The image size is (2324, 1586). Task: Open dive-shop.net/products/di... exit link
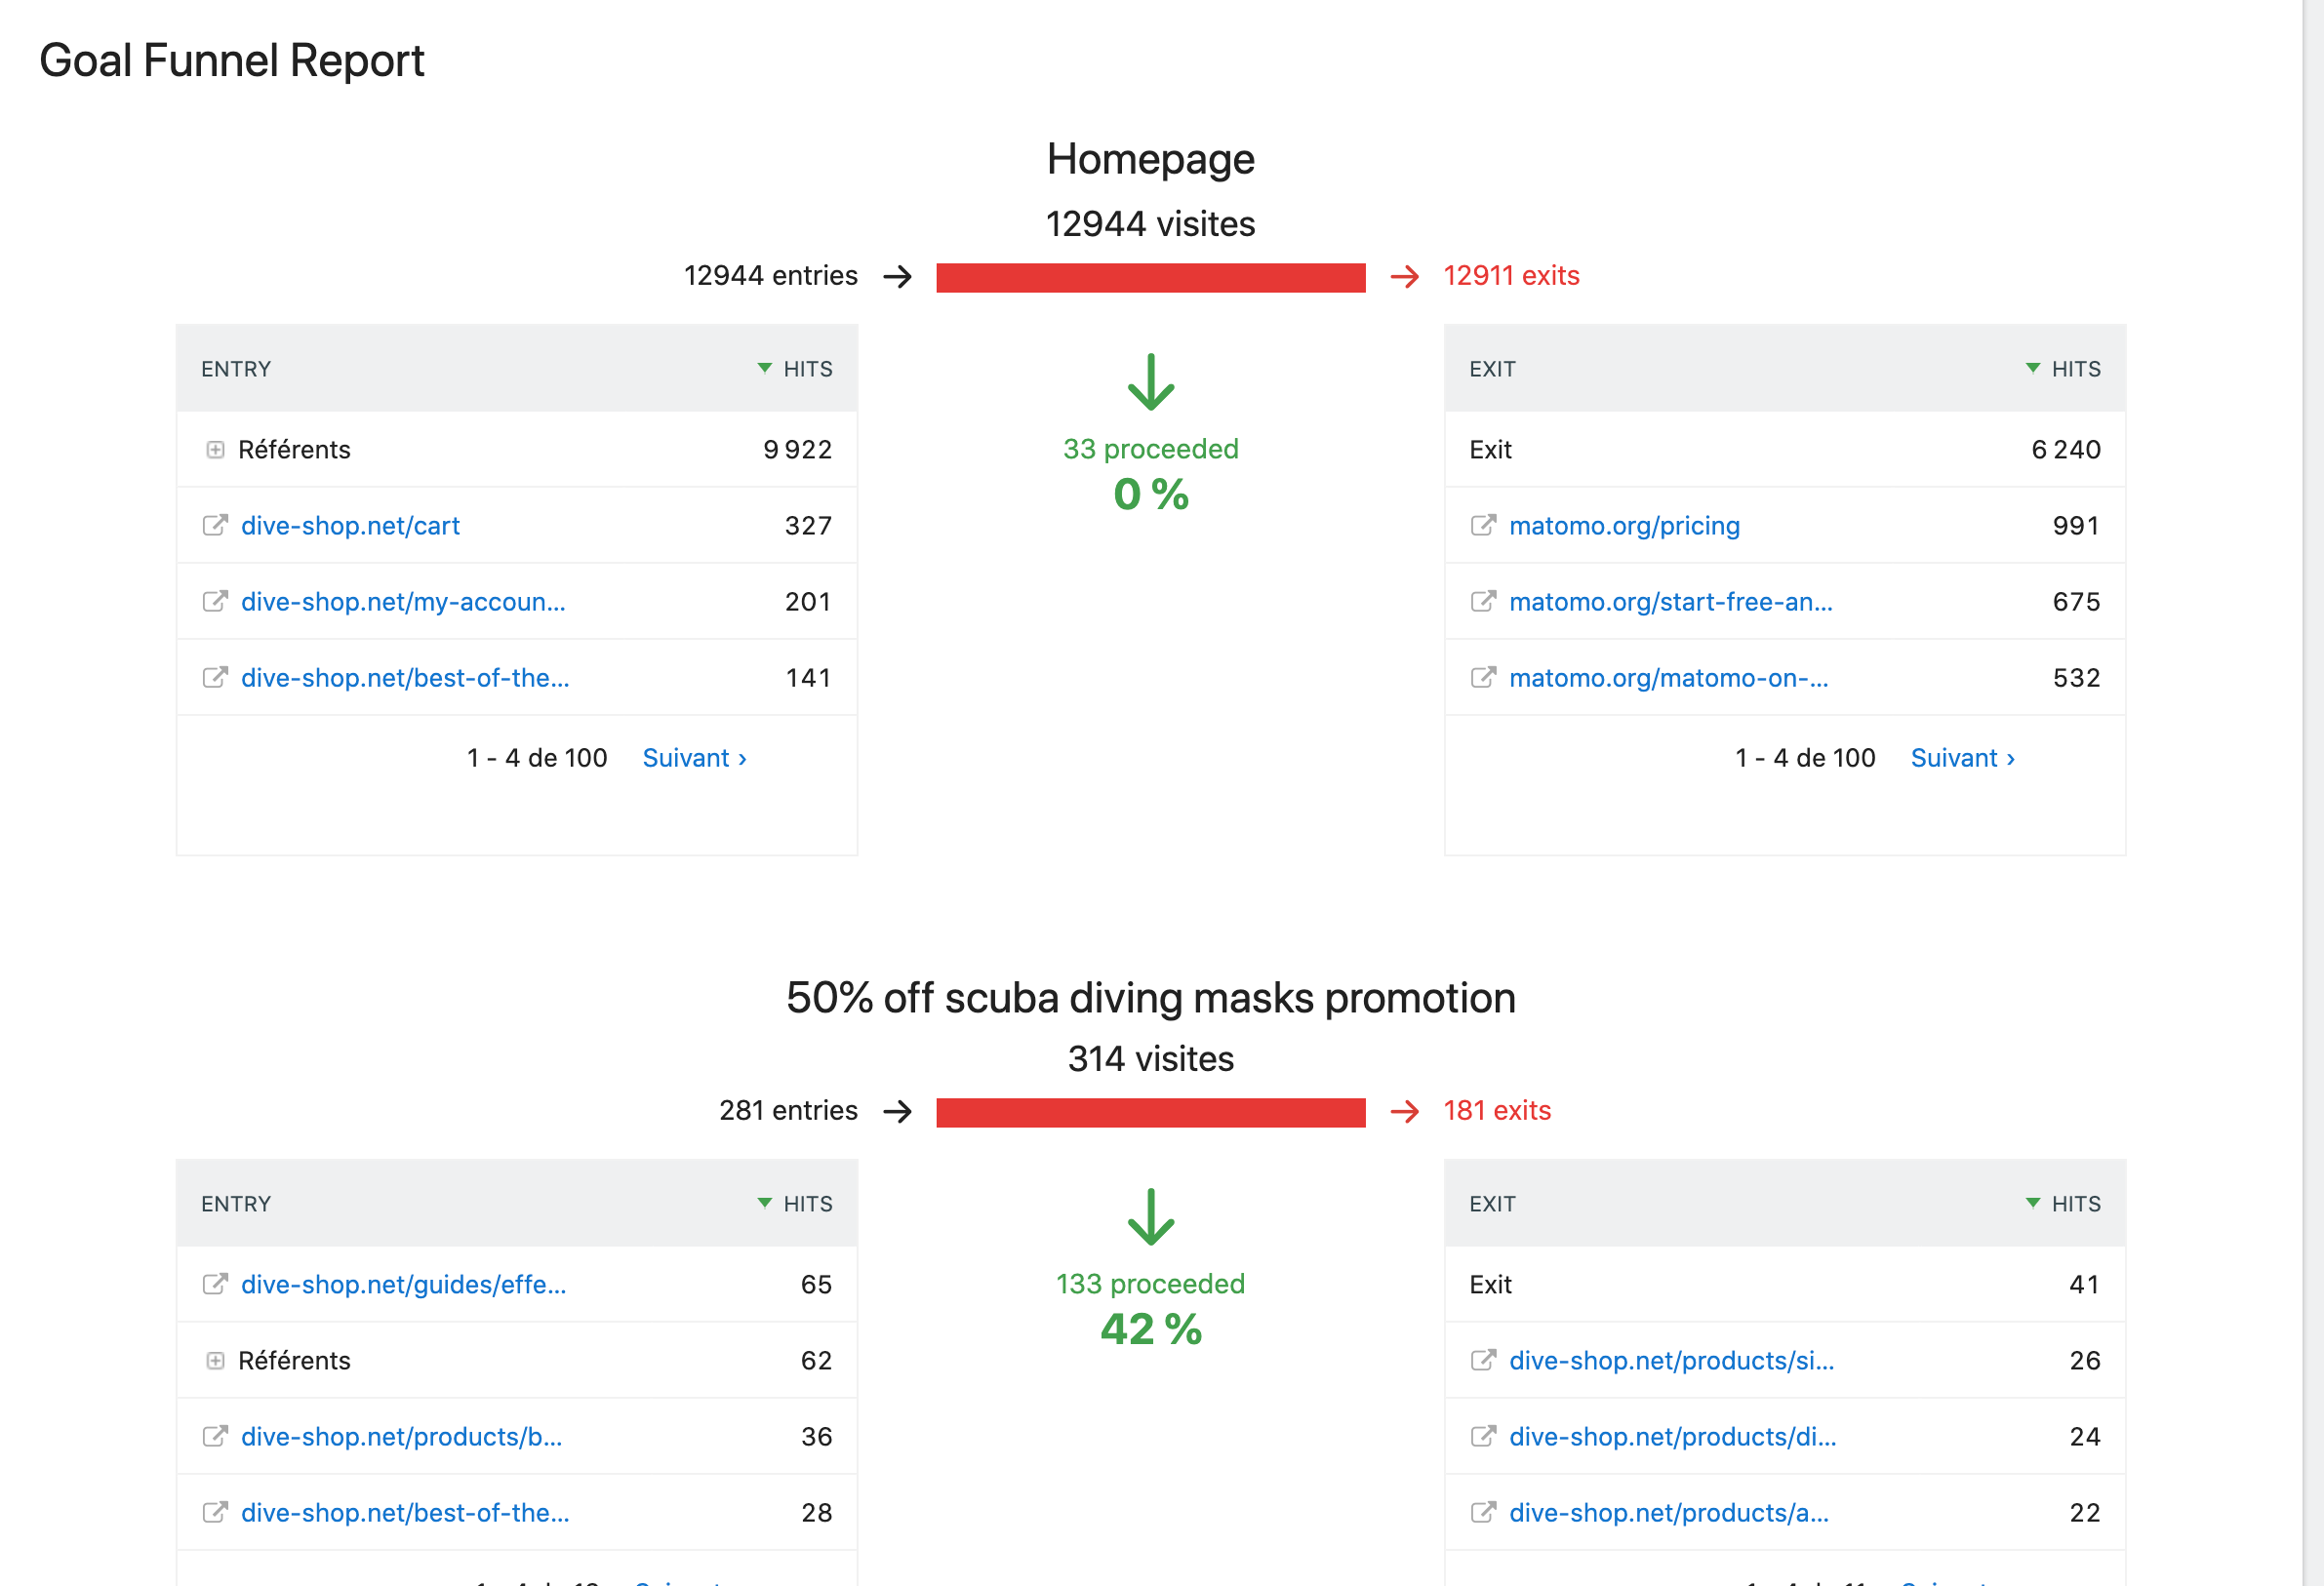click(1672, 1437)
